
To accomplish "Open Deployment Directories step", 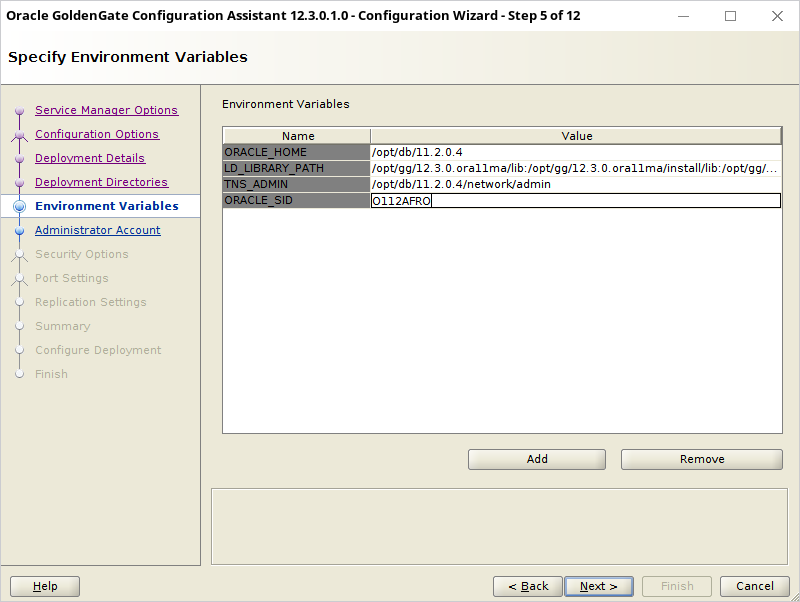I will pyautogui.click(x=101, y=182).
